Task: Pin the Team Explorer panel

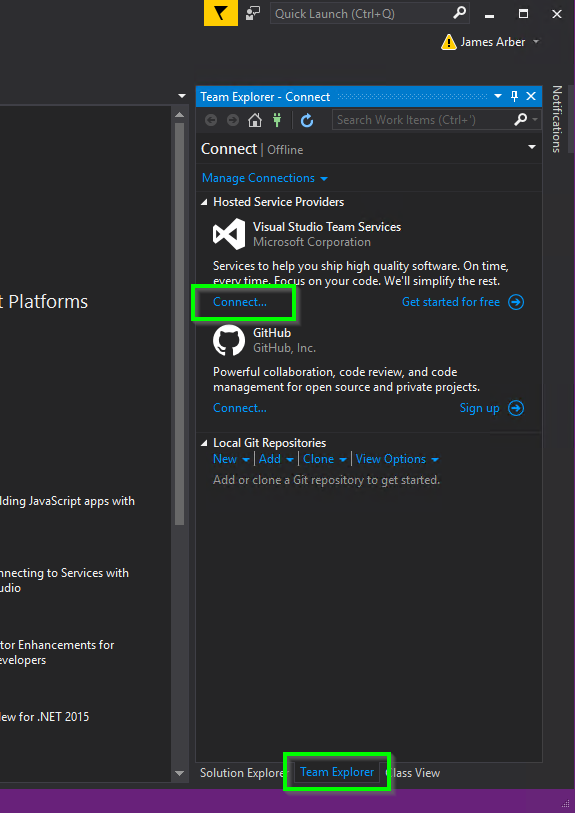Action: click(x=514, y=96)
